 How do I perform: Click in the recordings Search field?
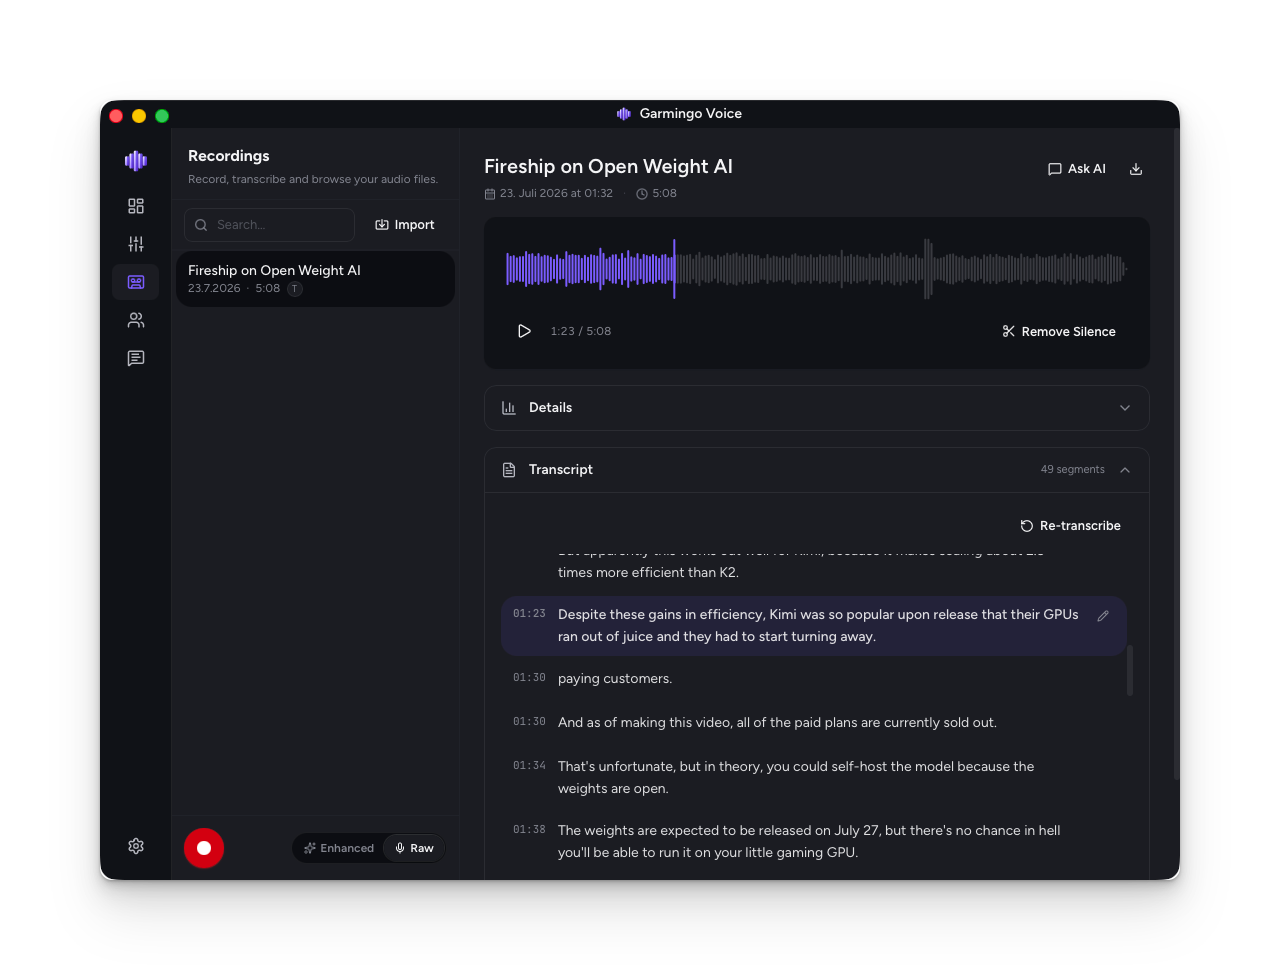click(270, 225)
